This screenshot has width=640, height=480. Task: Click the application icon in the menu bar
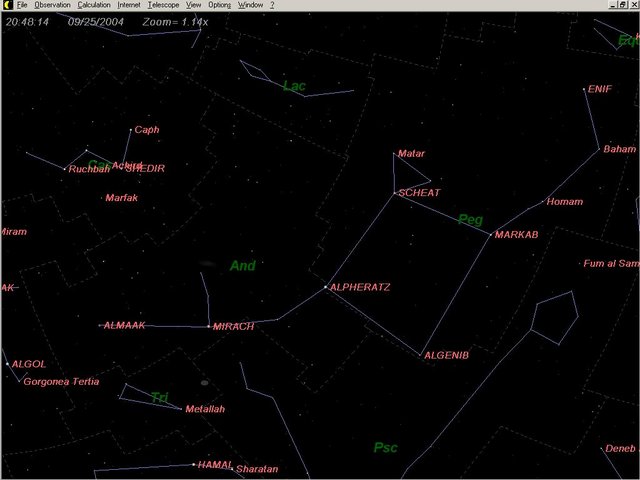pyautogui.click(x=6, y=5)
